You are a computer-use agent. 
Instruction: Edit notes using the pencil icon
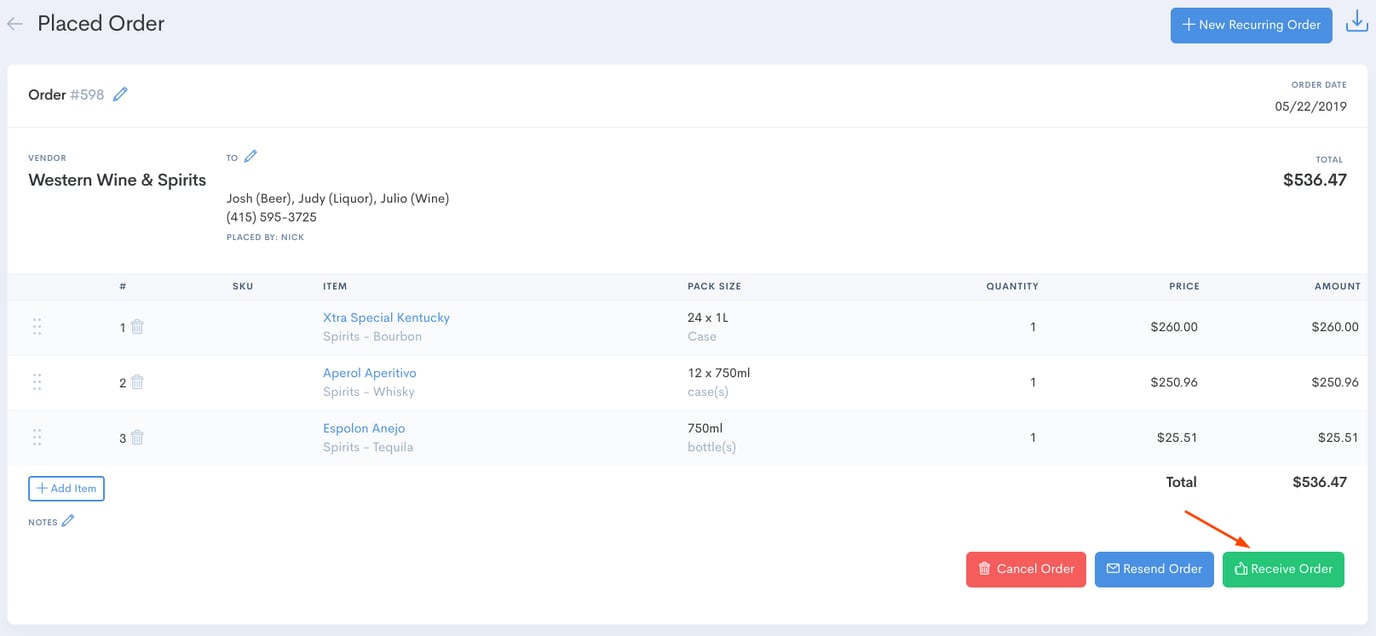coord(68,521)
